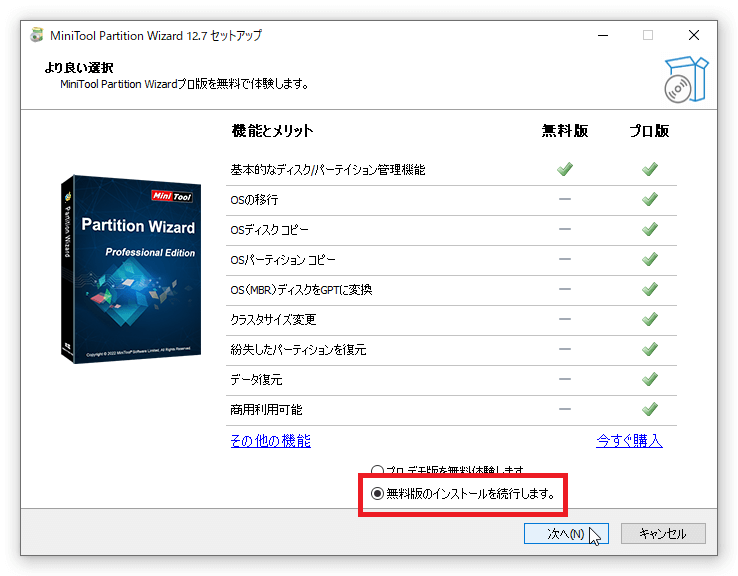Screen dimensions: 738x576
Task: Open the その他の機能 link
Action: (x=270, y=441)
